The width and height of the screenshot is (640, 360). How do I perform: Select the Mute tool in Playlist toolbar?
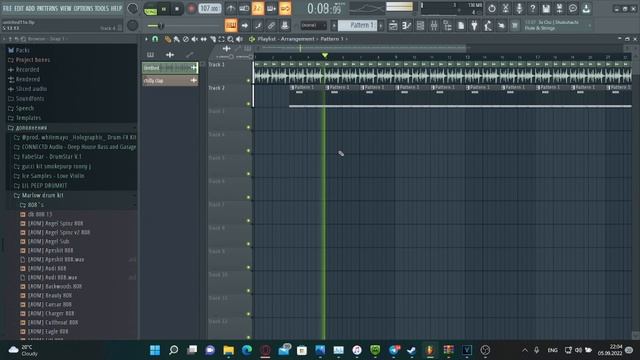(x=195, y=39)
